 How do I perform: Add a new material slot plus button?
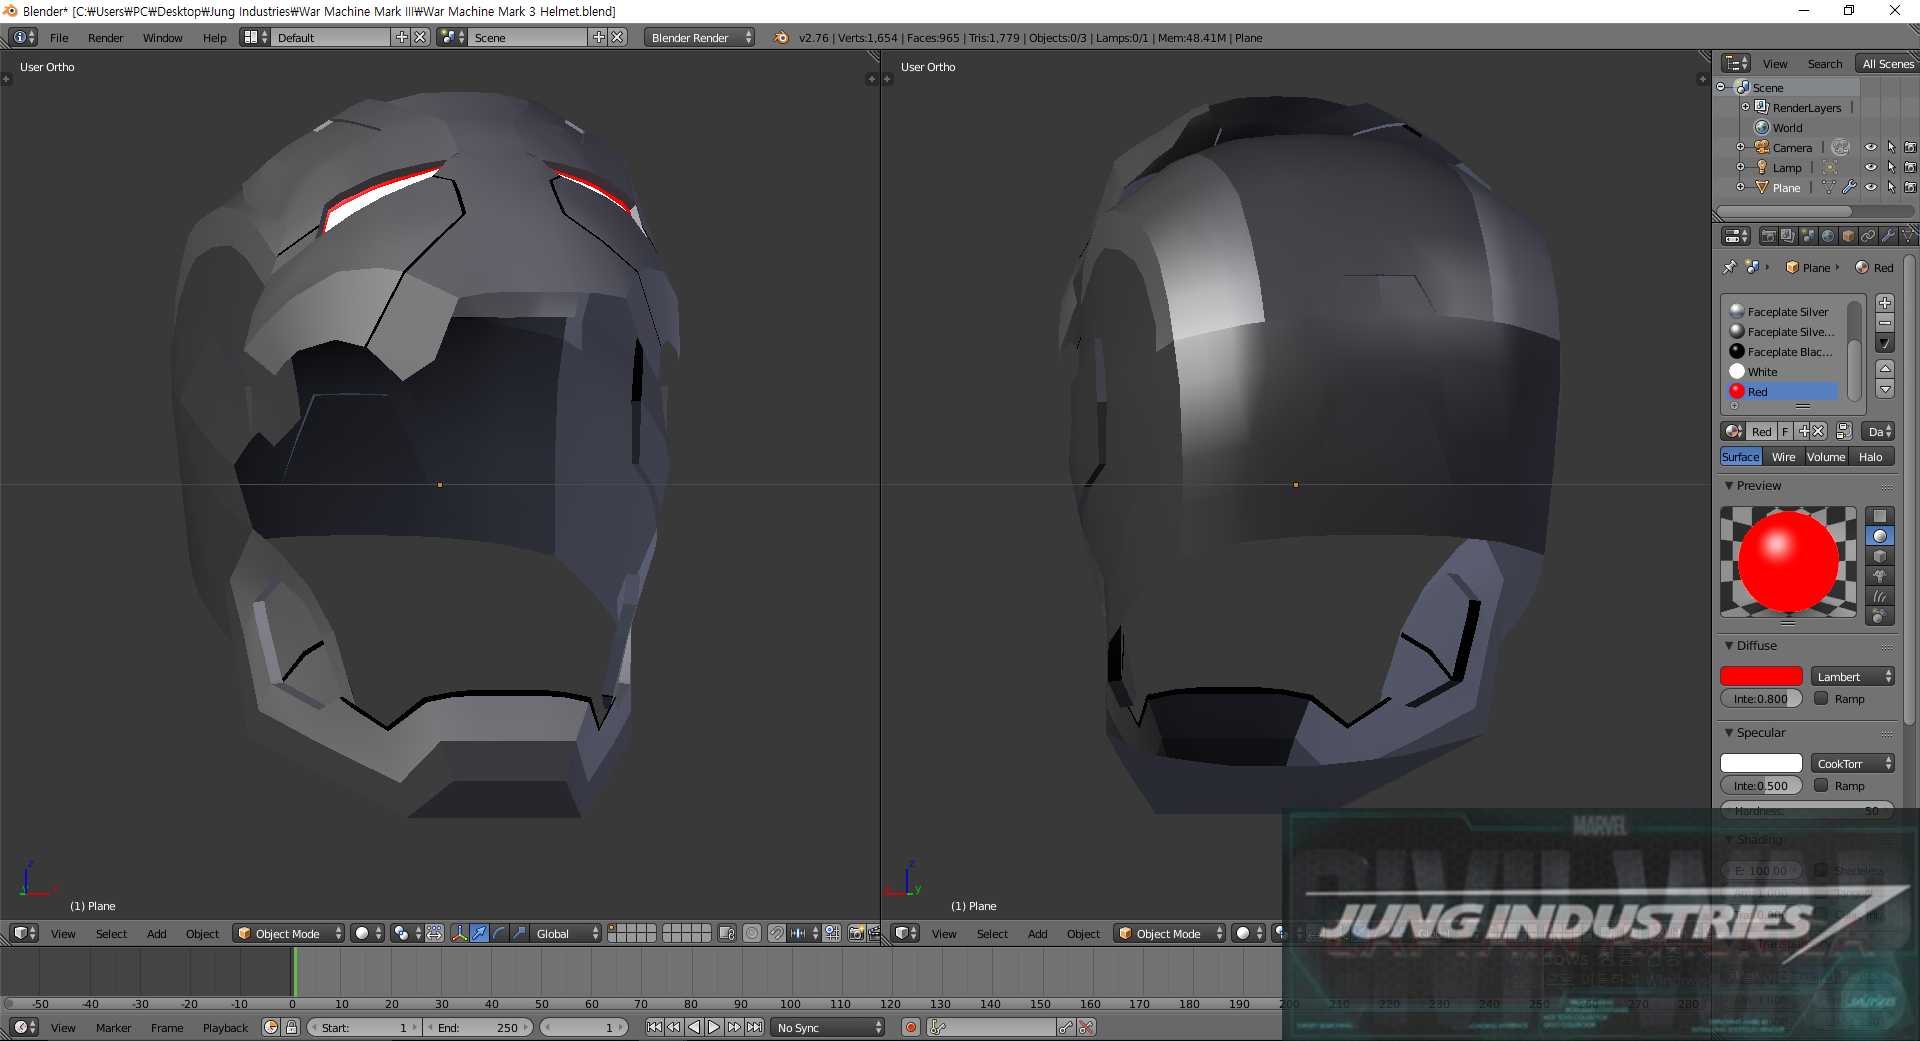click(x=1885, y=303)
